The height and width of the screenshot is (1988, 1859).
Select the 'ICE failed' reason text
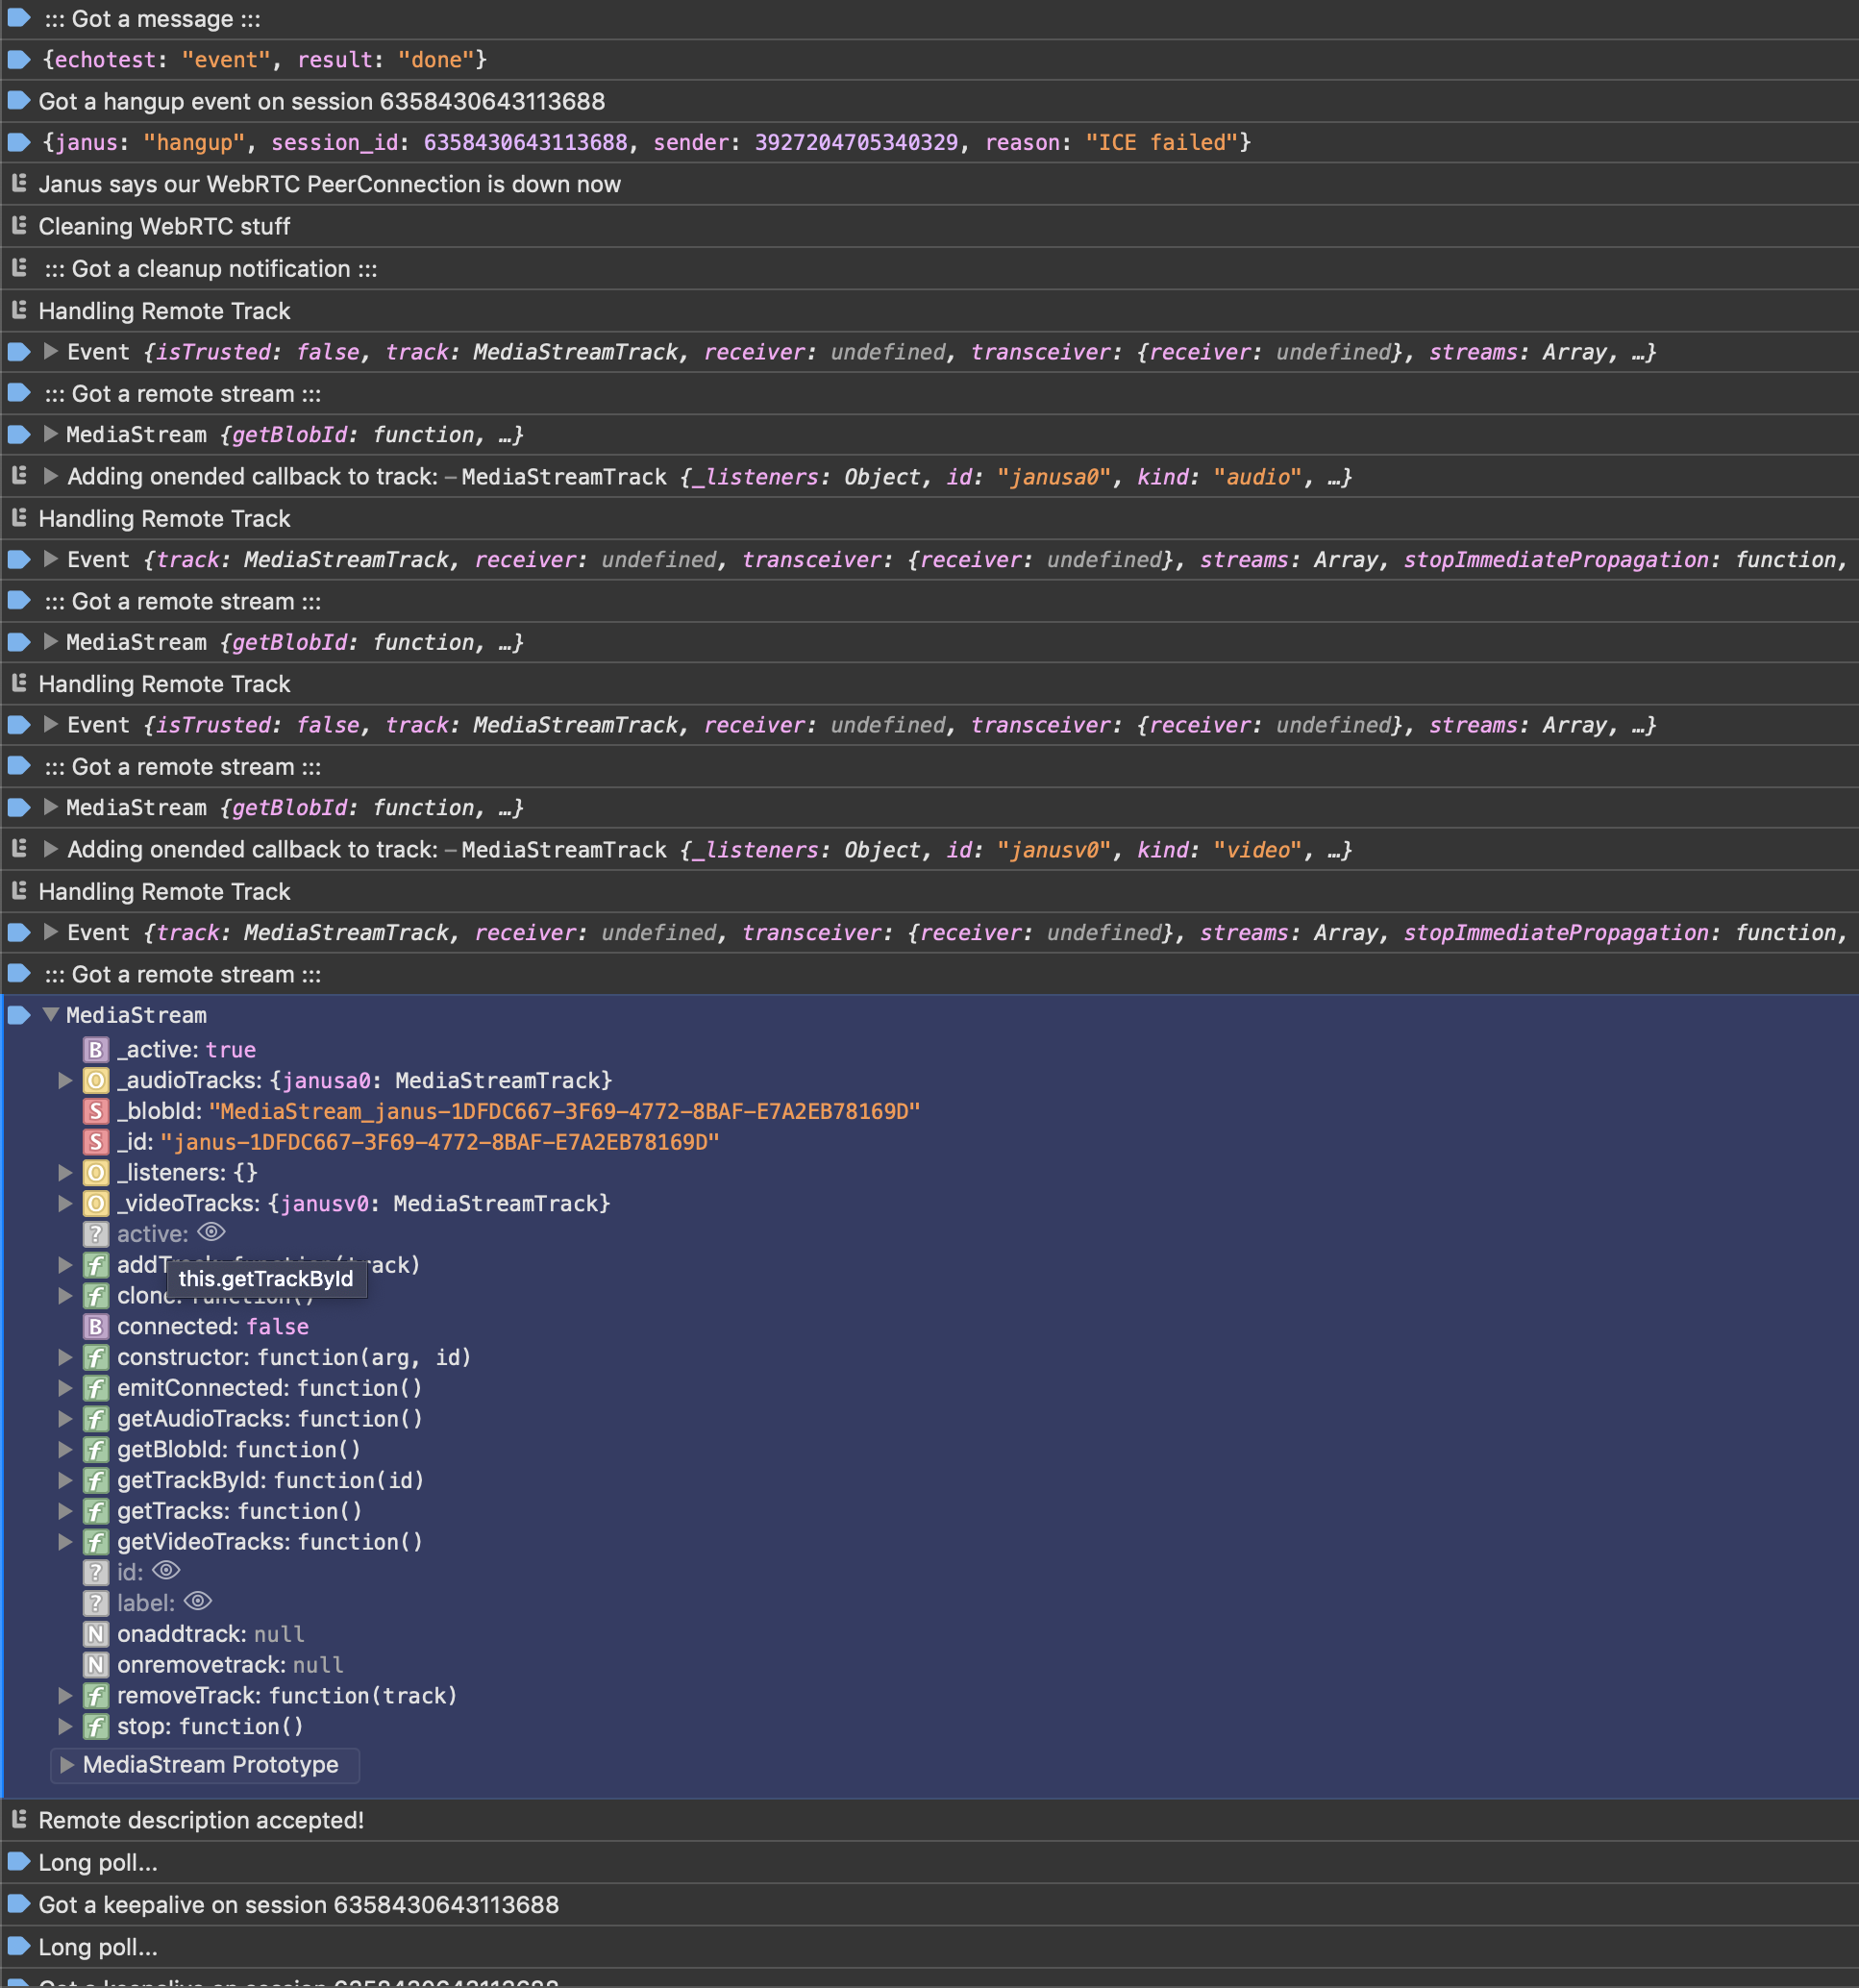point(1162,142)
